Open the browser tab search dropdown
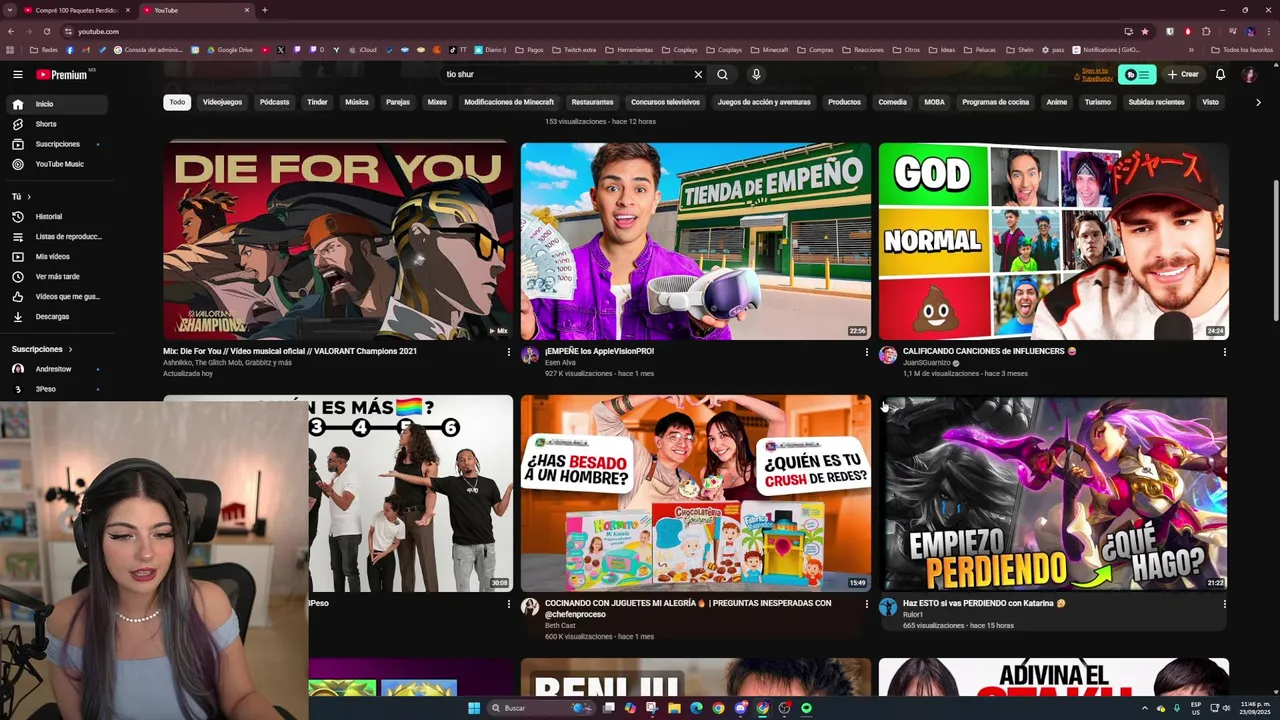Screen dimensions: 1280x720 (11, 10)
